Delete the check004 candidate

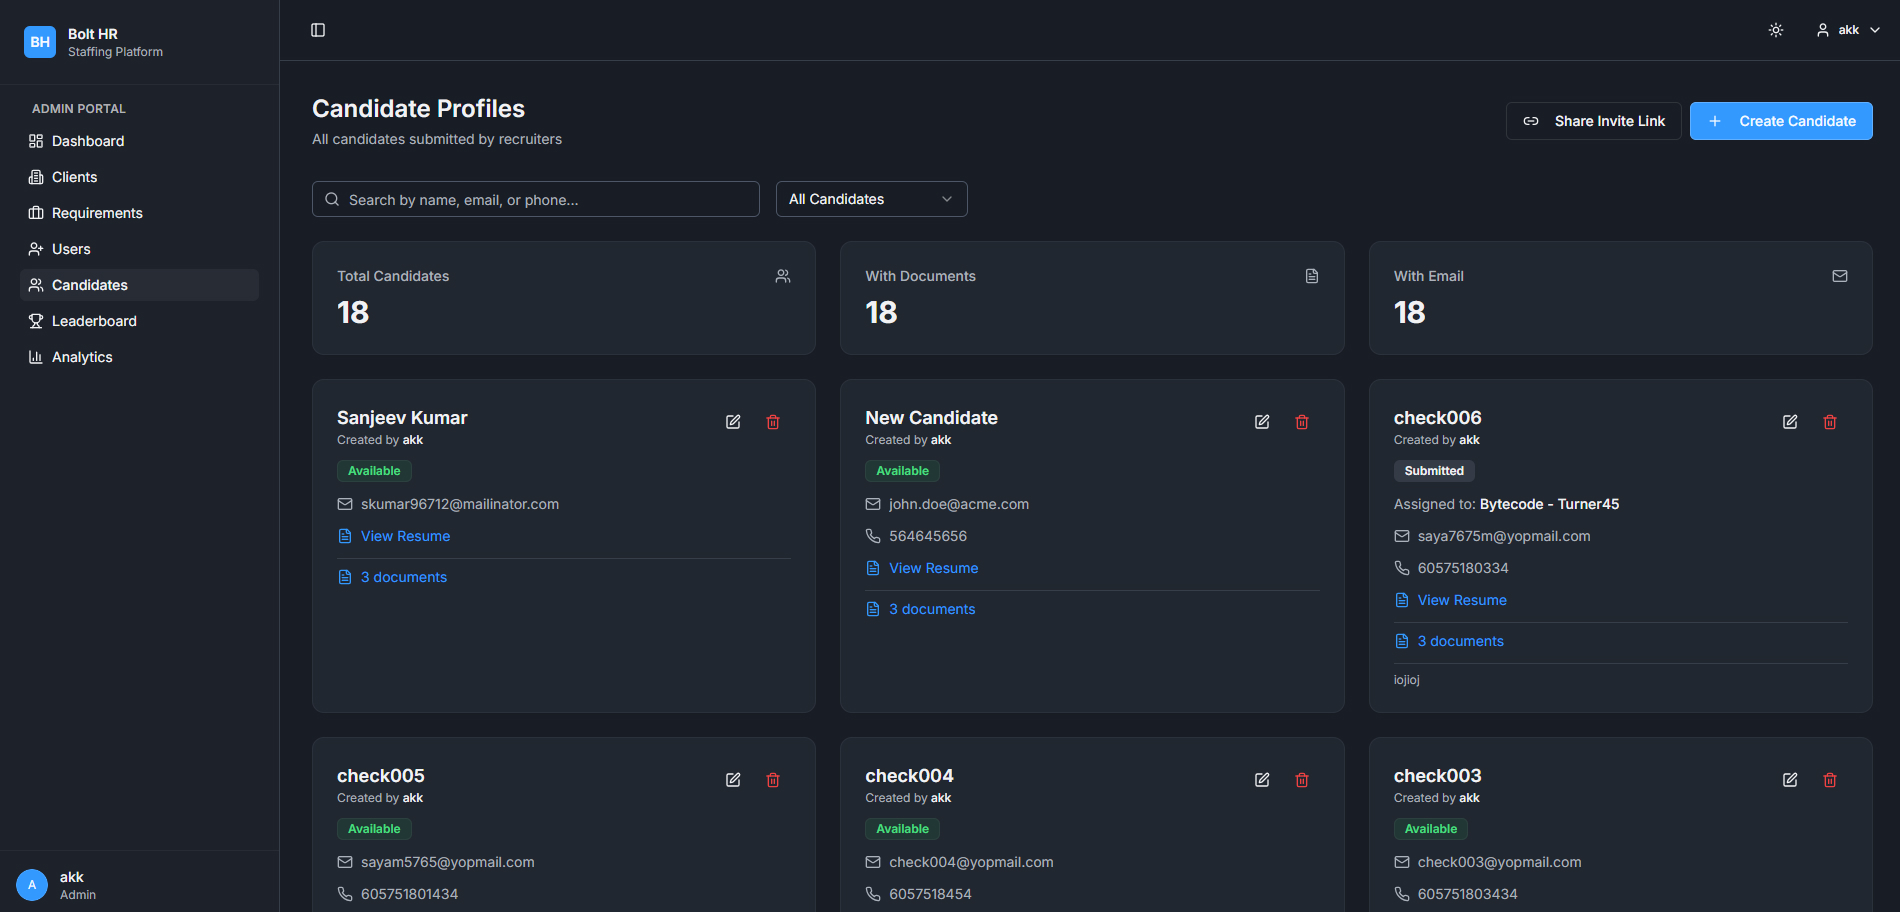(x=1302, y=779)
